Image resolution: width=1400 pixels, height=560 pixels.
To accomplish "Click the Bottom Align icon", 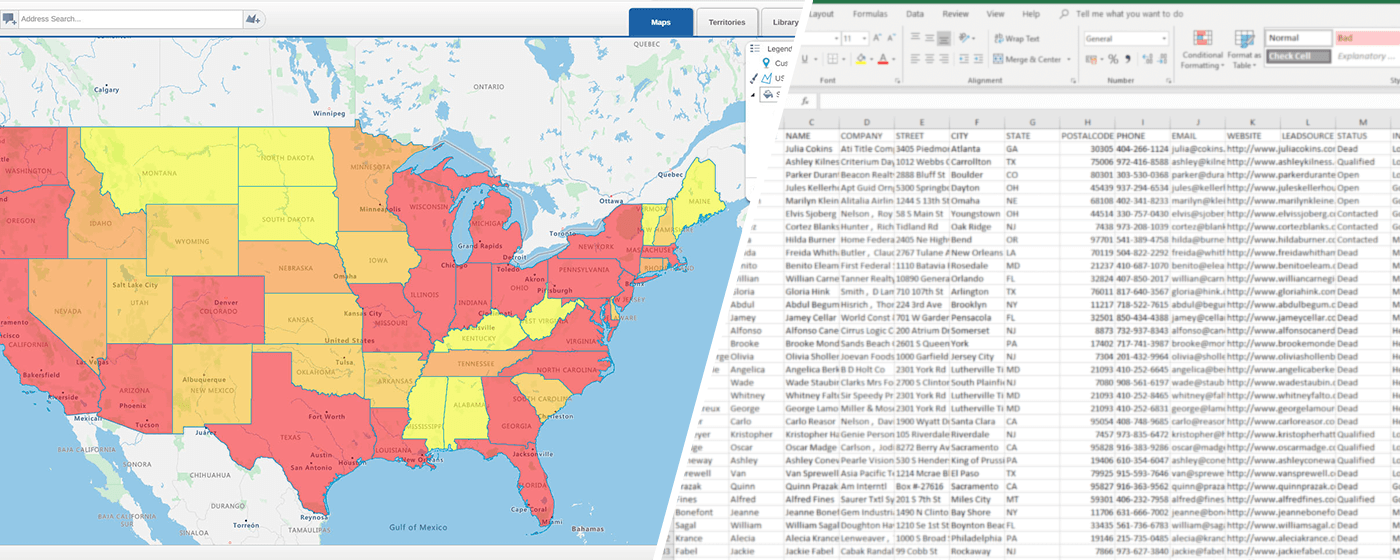I will [x=944, y=38].
